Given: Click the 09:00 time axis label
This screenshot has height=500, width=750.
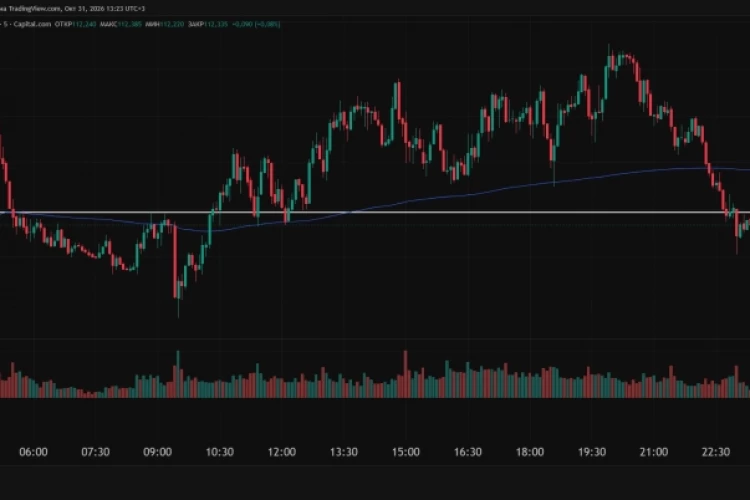Looking at the screenshot, I should tap(157, 452).
